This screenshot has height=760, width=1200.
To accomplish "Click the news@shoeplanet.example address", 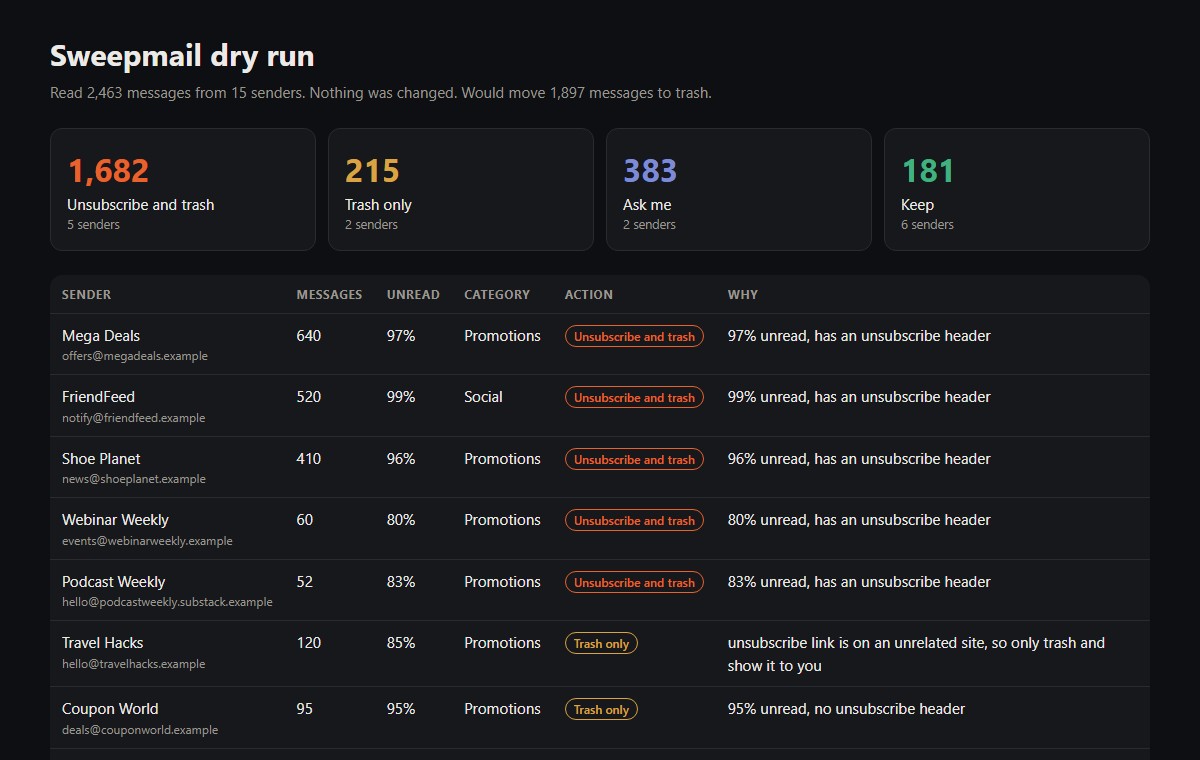I will click(x=134, y=479).
